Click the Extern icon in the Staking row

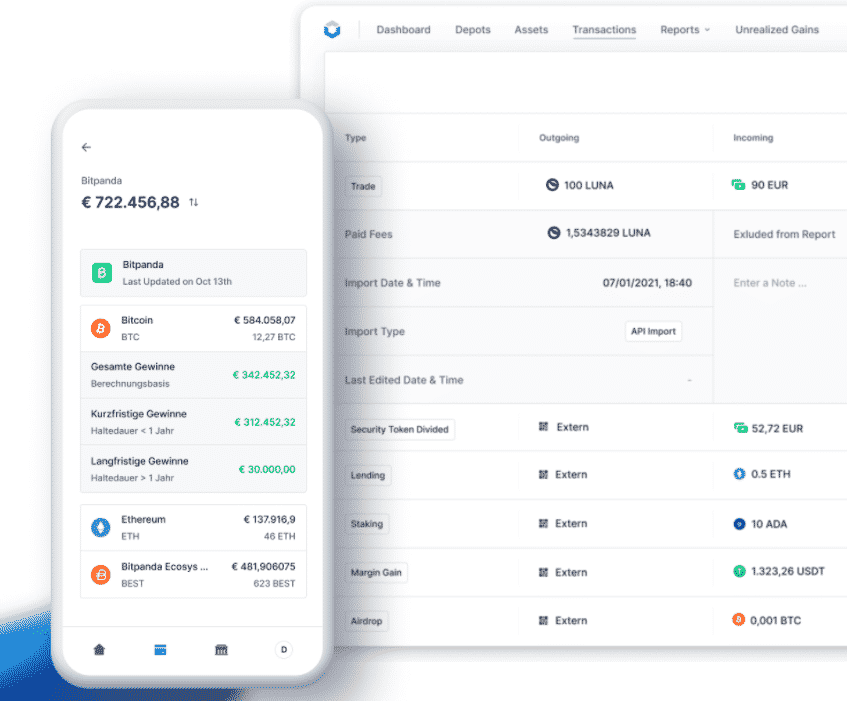pos(543,523)
